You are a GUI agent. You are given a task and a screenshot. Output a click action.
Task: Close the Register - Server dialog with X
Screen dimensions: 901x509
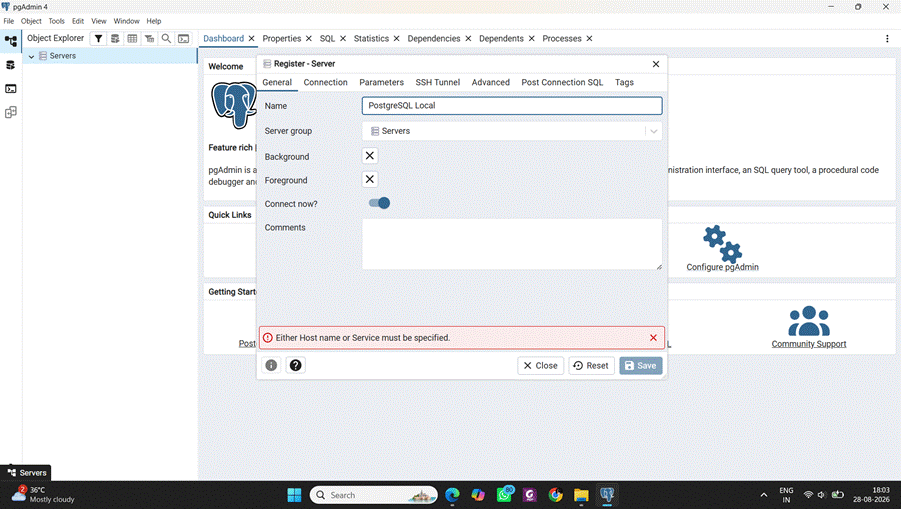click(656, 64)
